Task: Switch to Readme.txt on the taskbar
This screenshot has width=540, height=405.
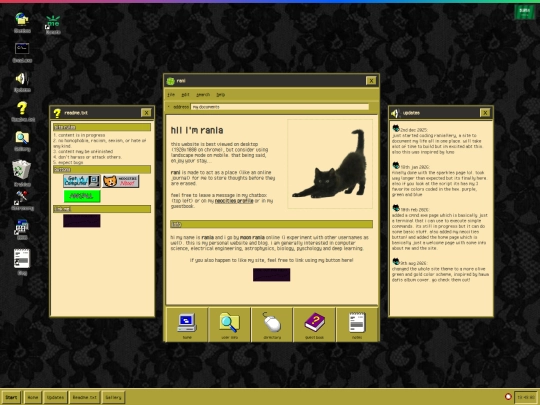Action: click(x=84, y=397)
